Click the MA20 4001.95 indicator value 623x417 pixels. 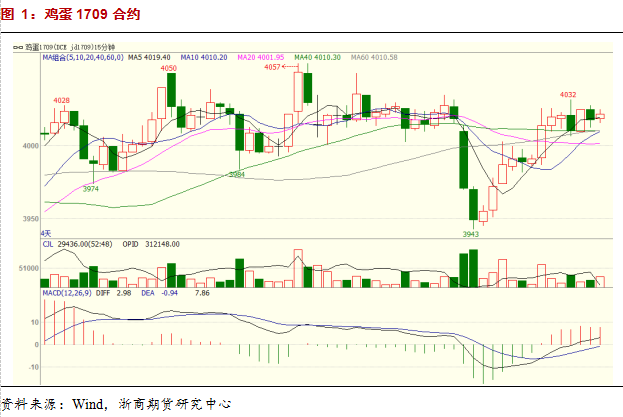[261, 58]
